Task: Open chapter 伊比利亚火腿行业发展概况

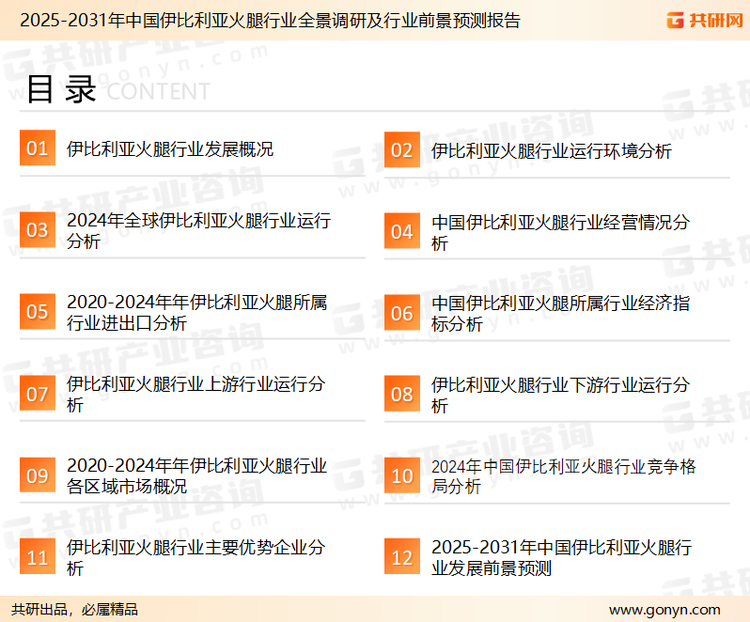Action: (170, 149)
